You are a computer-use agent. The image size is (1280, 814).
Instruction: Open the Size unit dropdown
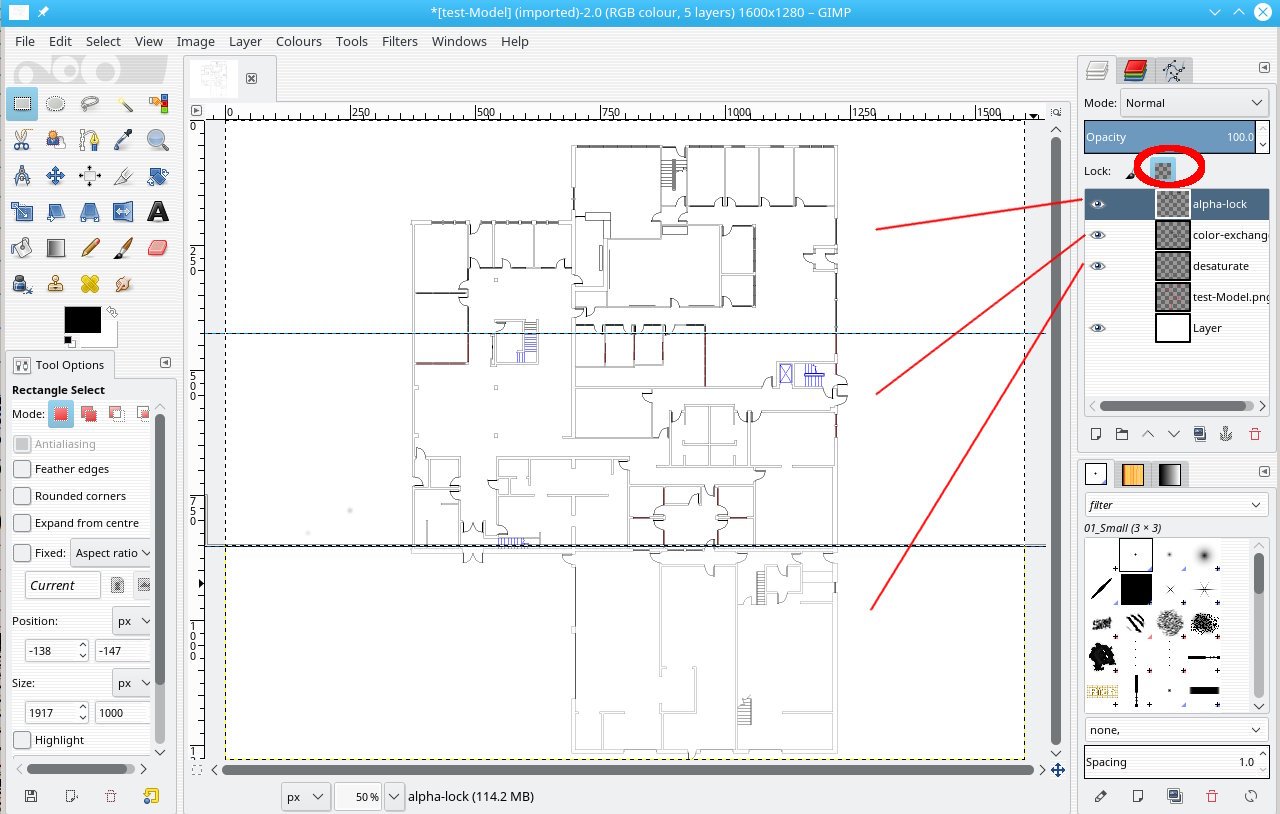(133, 684)
